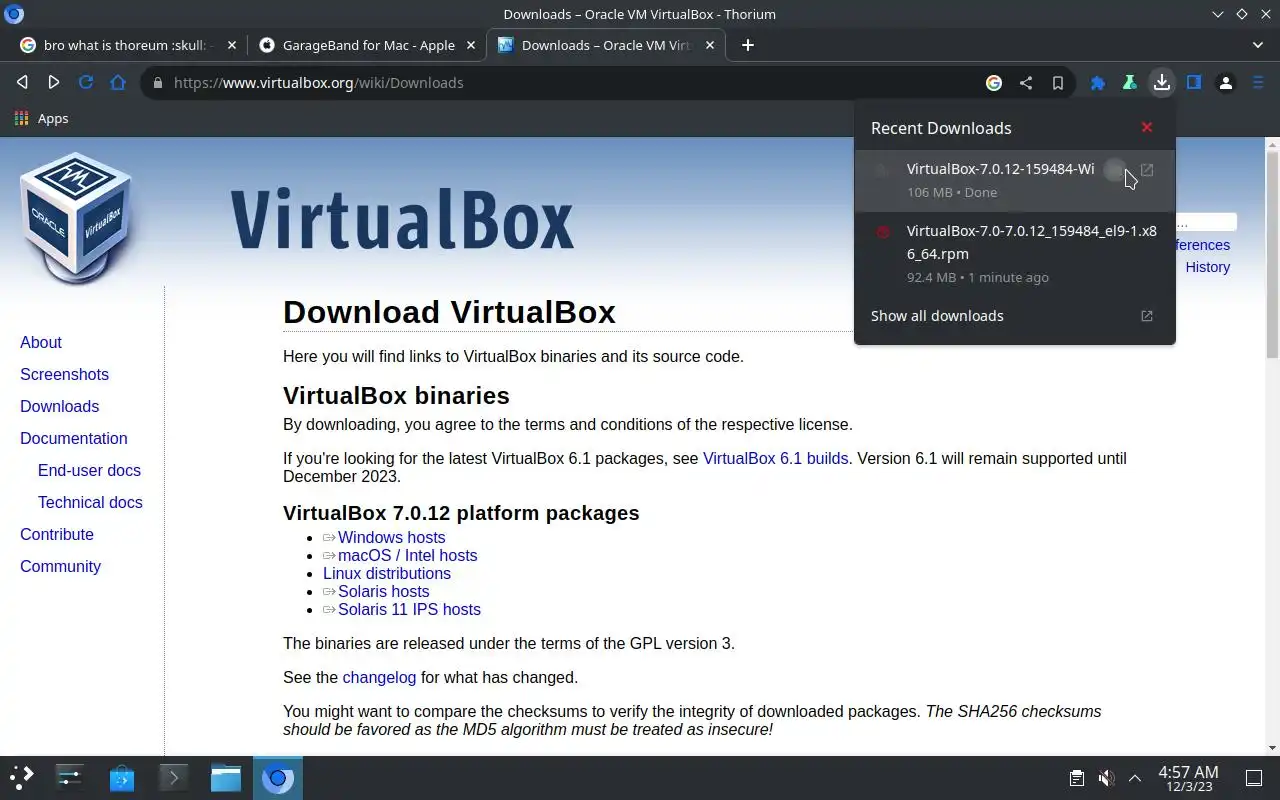Close the VirtualBox Downloads tab
The height and width of the screenshot is (800, 1280).
click(x=711, y=45)
